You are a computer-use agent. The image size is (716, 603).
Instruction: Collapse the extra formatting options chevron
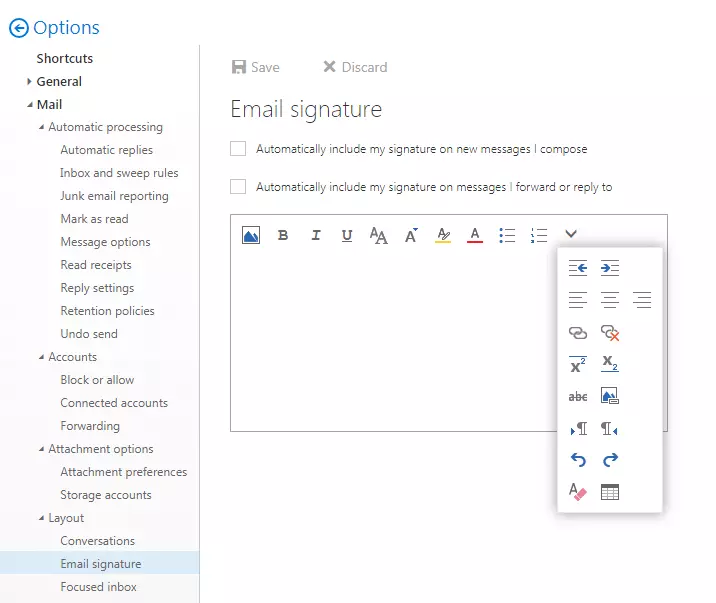(x=571, y=234)
